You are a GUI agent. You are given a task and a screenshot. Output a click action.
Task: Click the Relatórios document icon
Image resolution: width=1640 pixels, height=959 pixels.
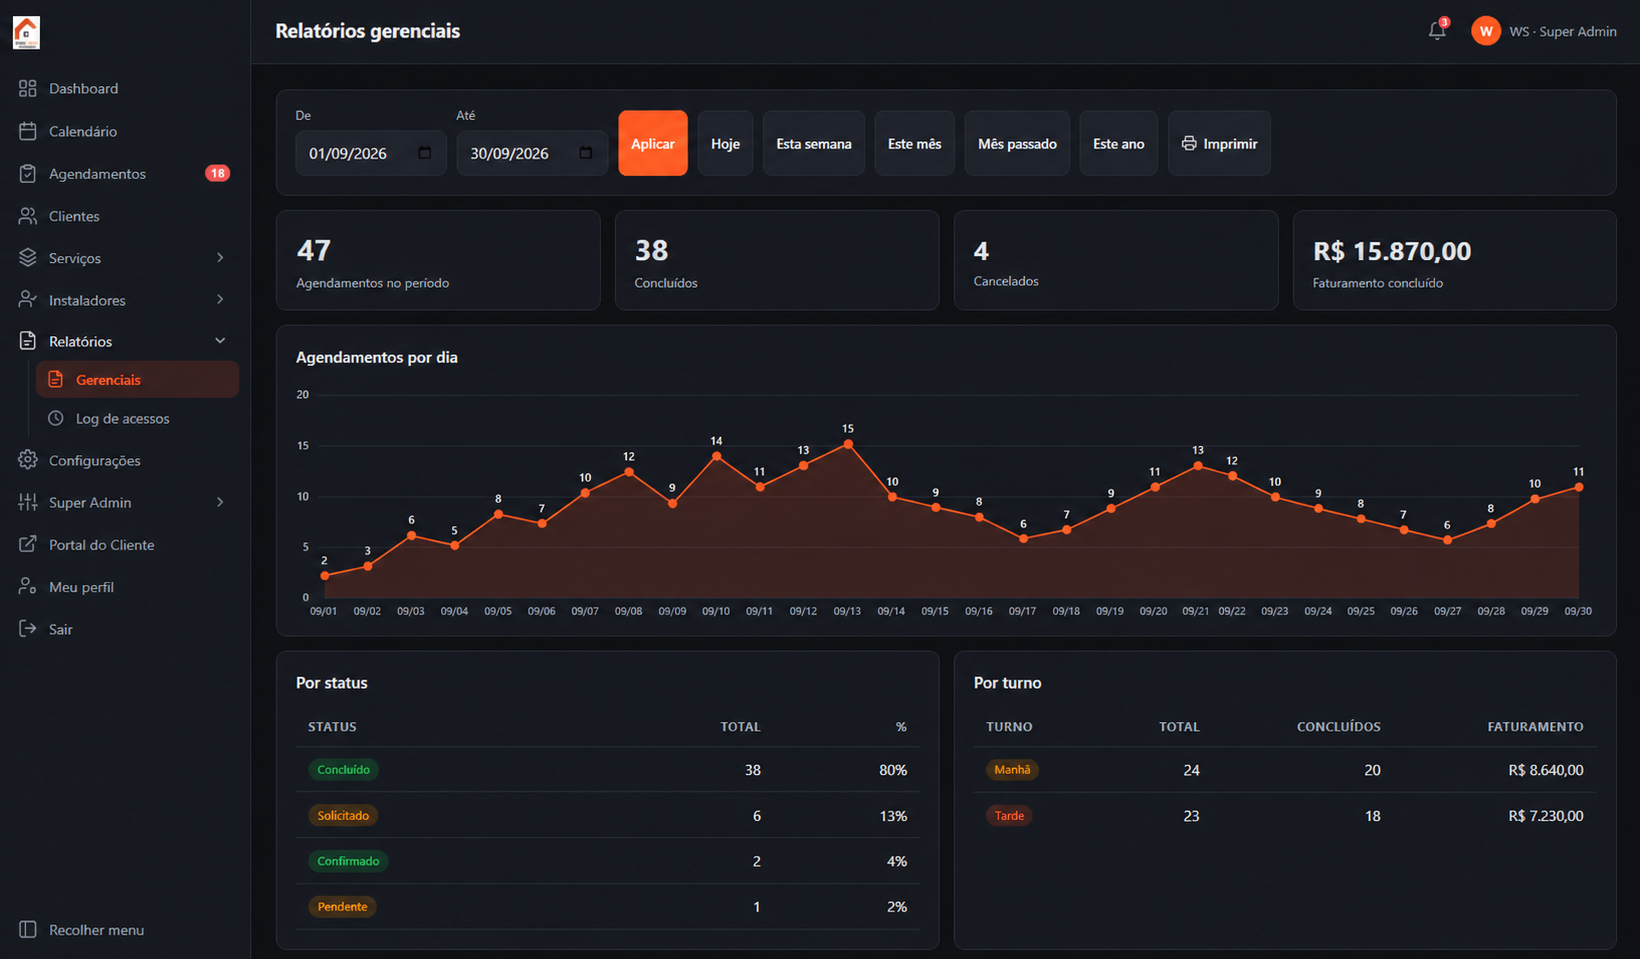click(x=28, y=341)
